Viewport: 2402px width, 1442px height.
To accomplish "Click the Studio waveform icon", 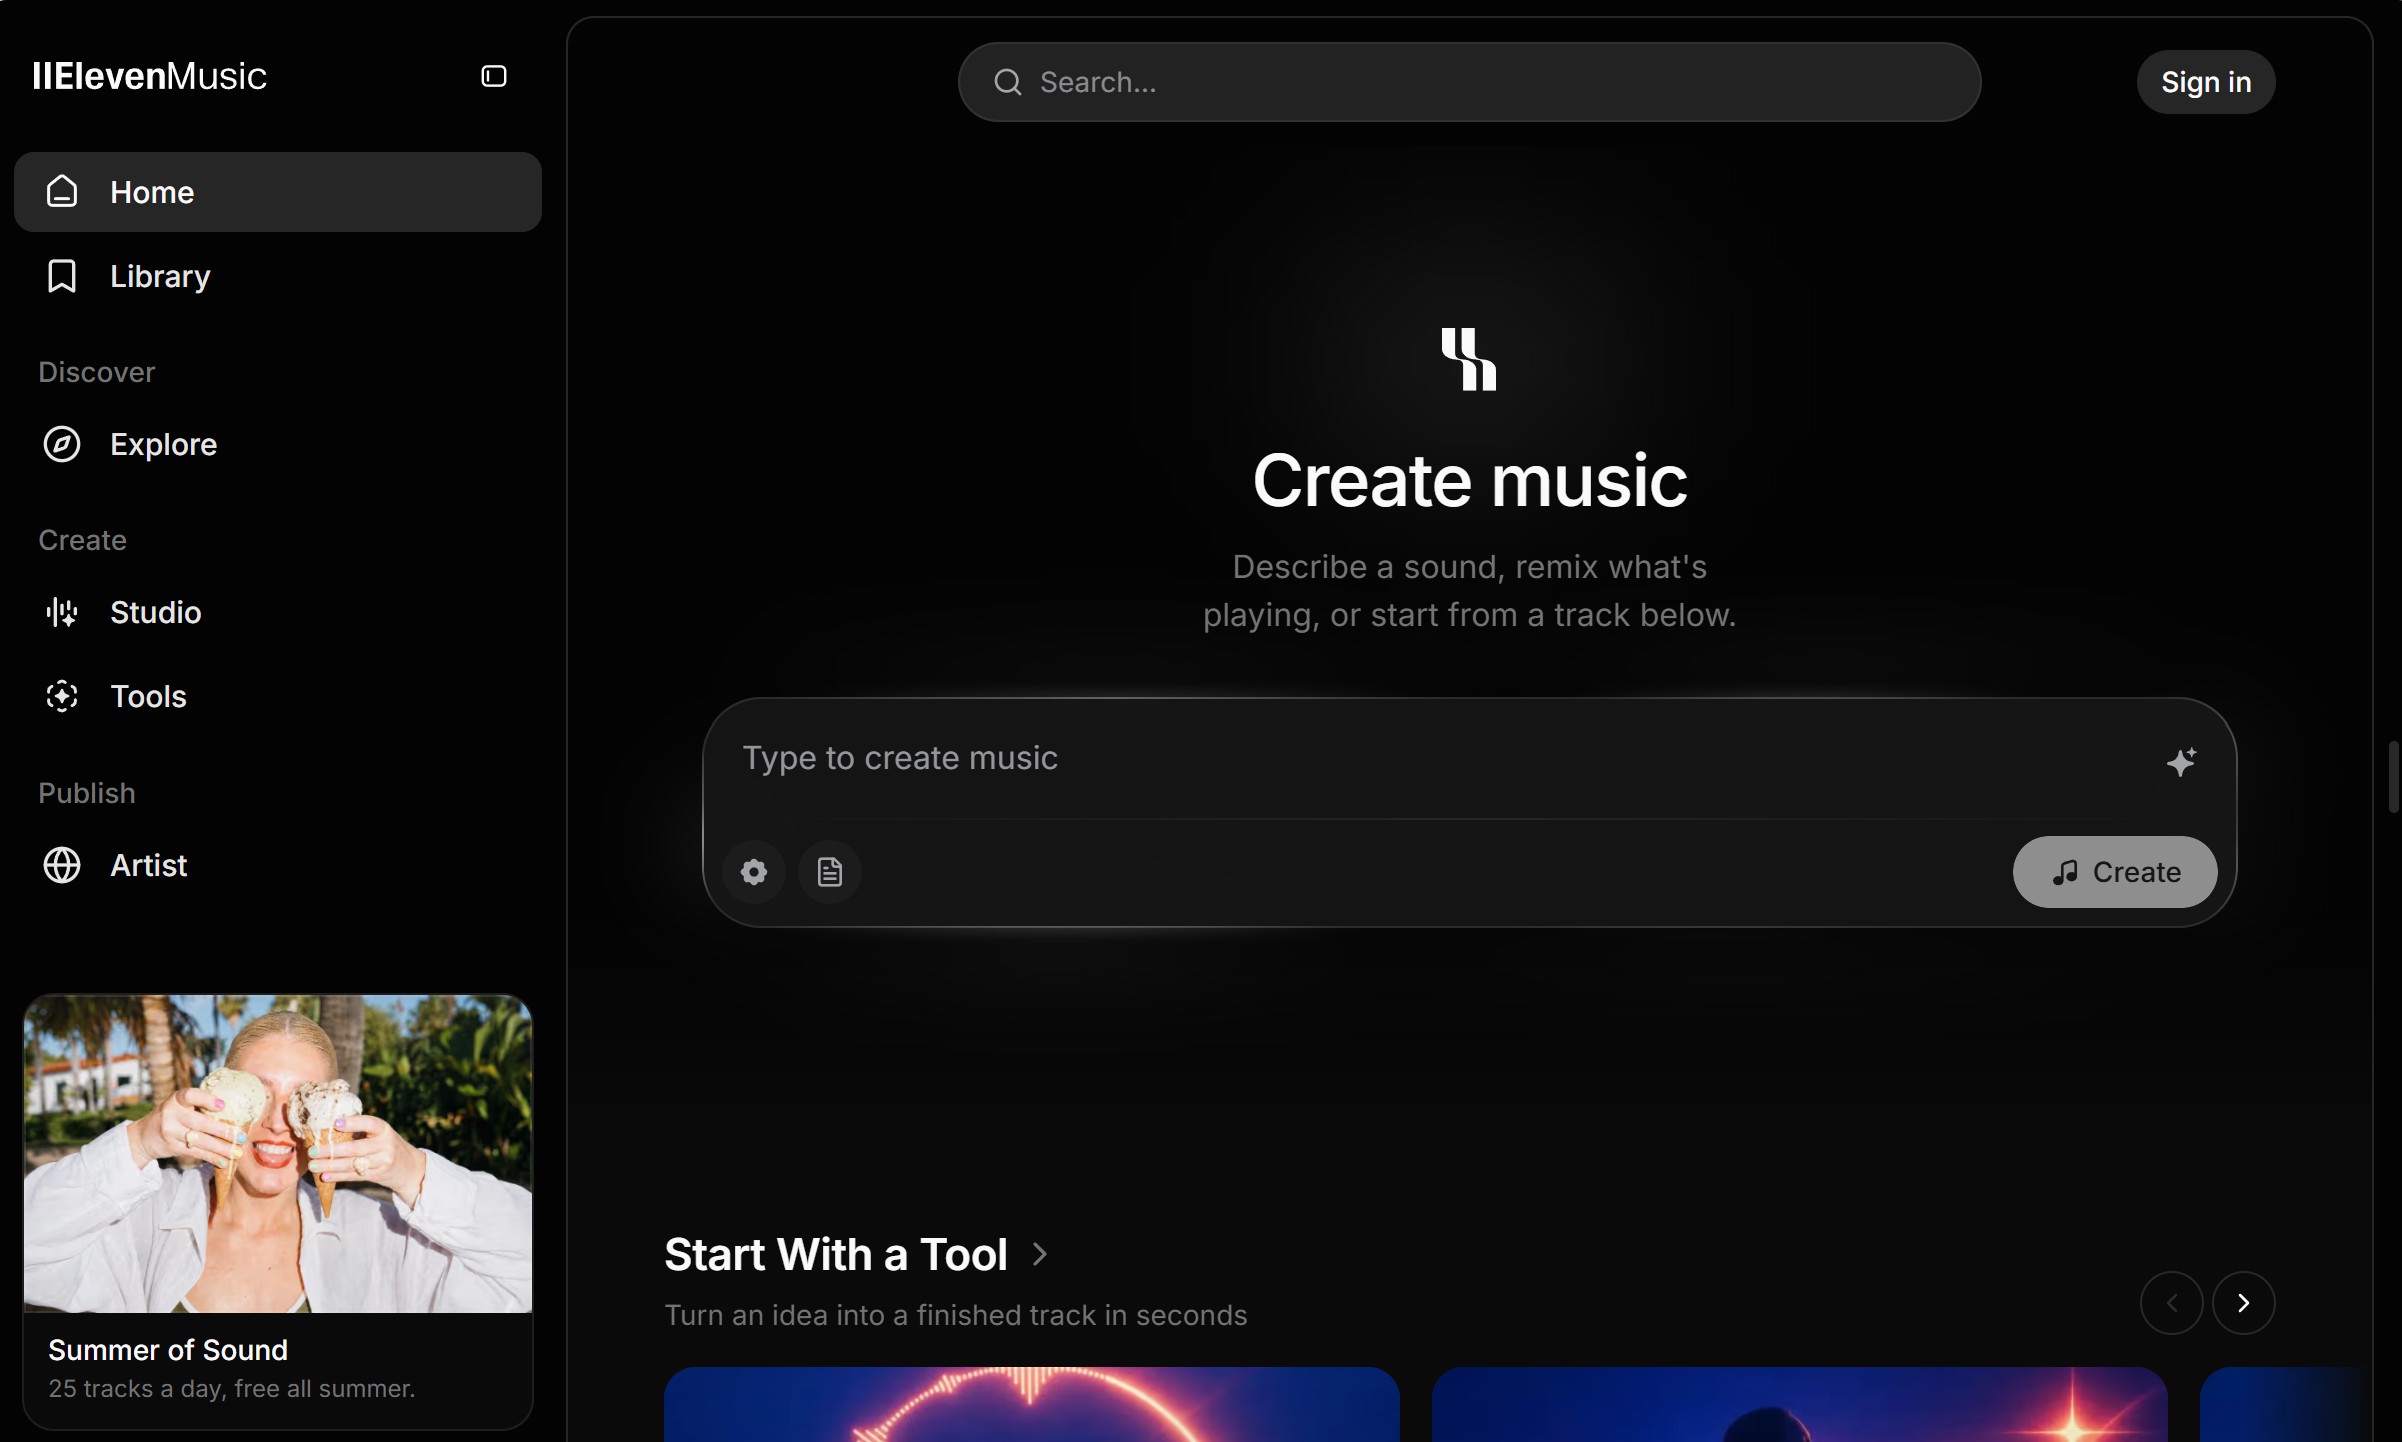I will pyautogui.click(x=62, y=612).
